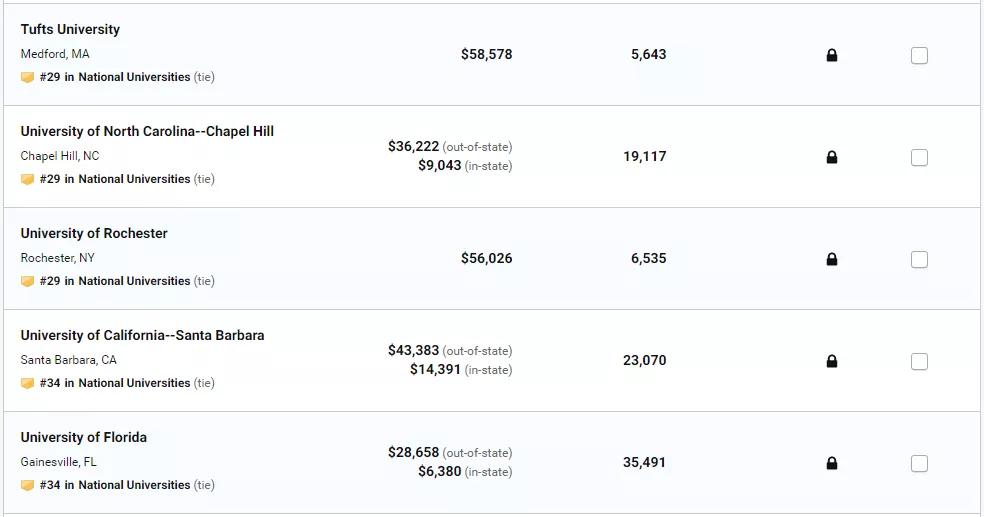The height and width of the screenshot is (517, 984).
Task: Click the gold ranking badge under Tufts University
Action: pos(27,77)
